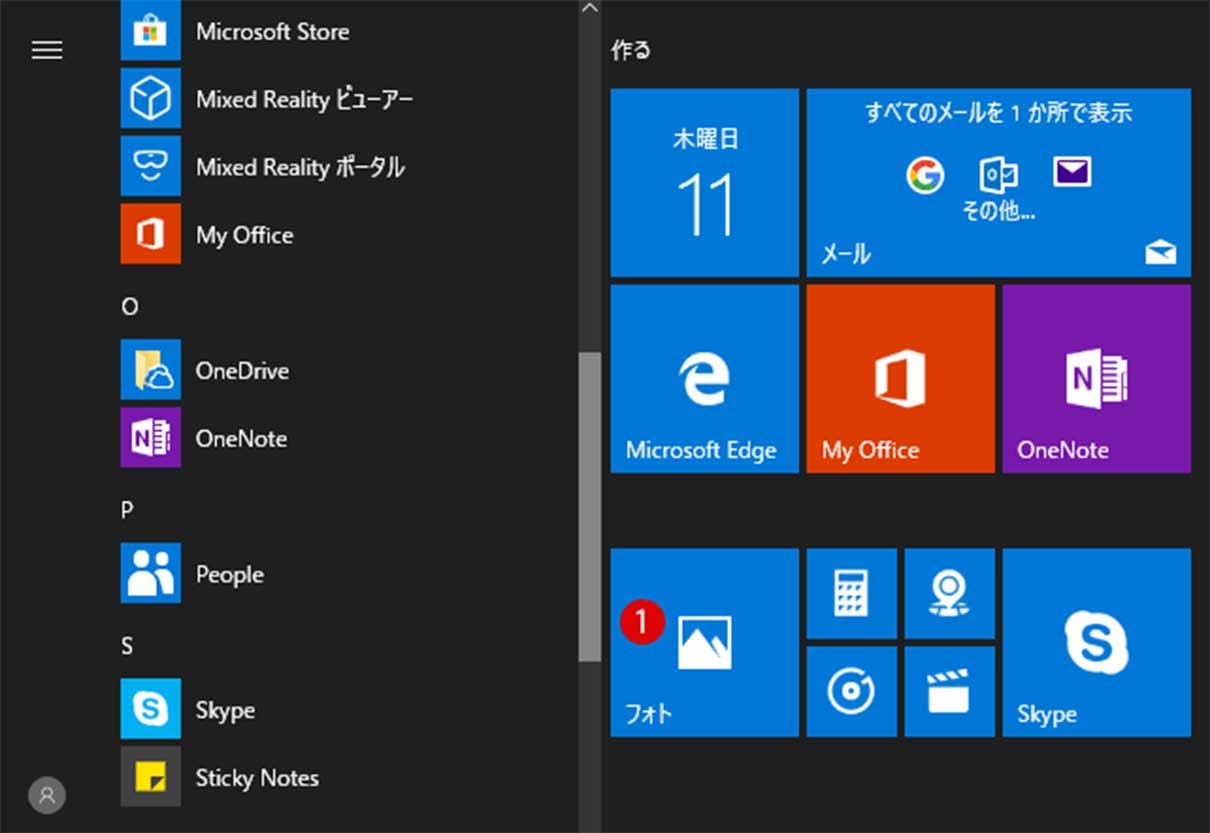
Task: Open Sticky Notes icon in list
Action: tap(151, 777)
